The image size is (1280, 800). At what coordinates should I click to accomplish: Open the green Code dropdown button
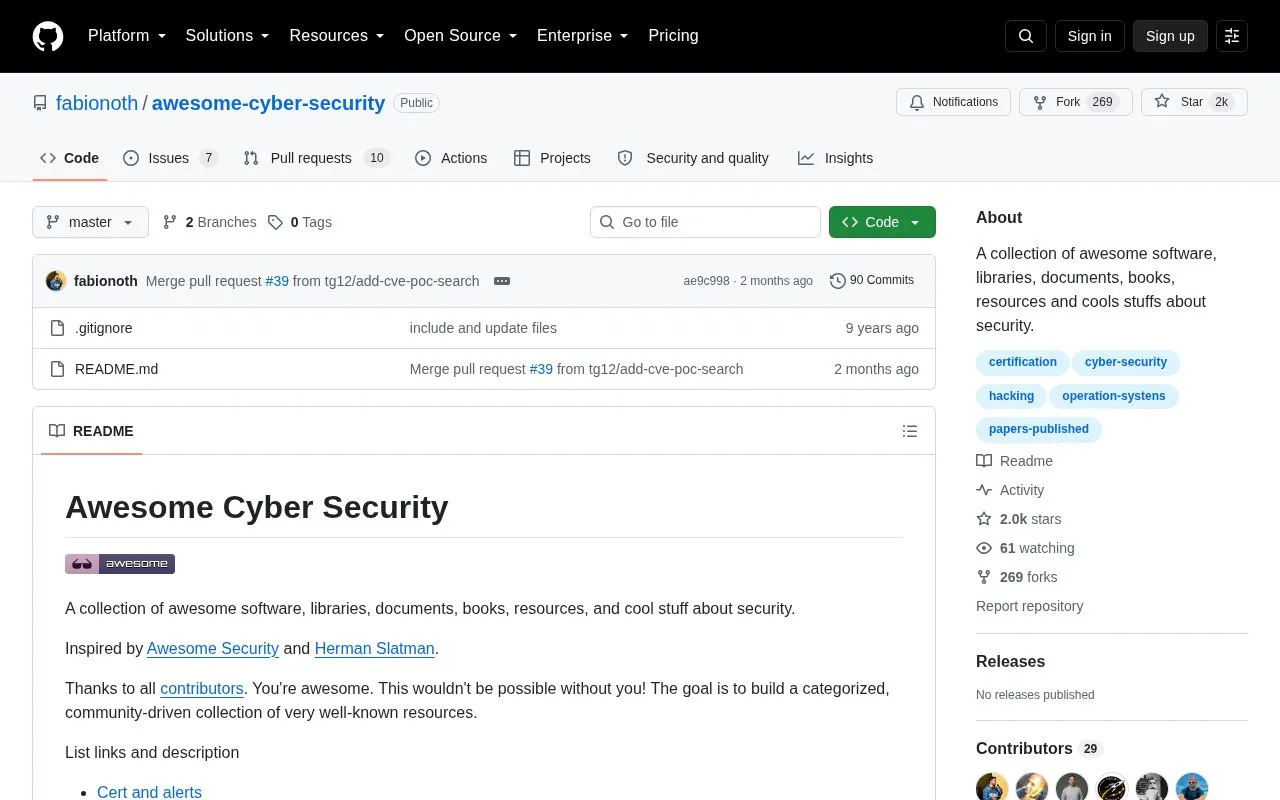882,222
